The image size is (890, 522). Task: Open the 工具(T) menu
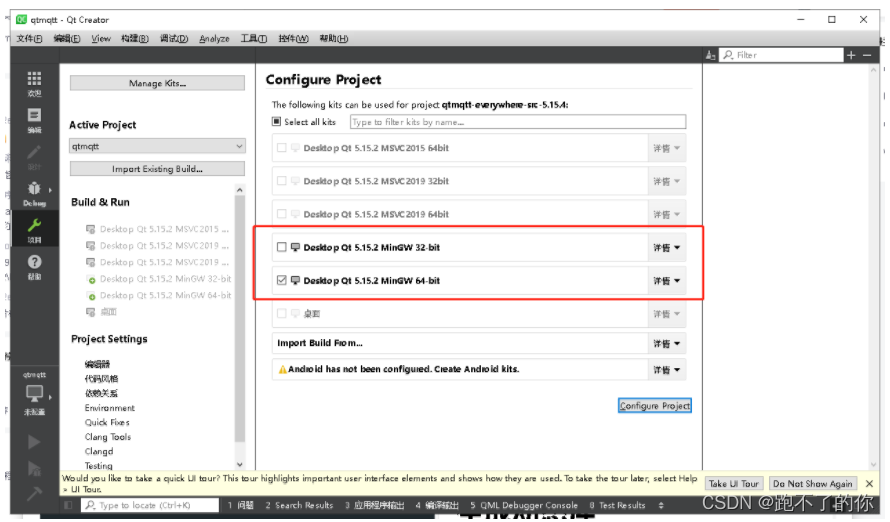point(254,39)
